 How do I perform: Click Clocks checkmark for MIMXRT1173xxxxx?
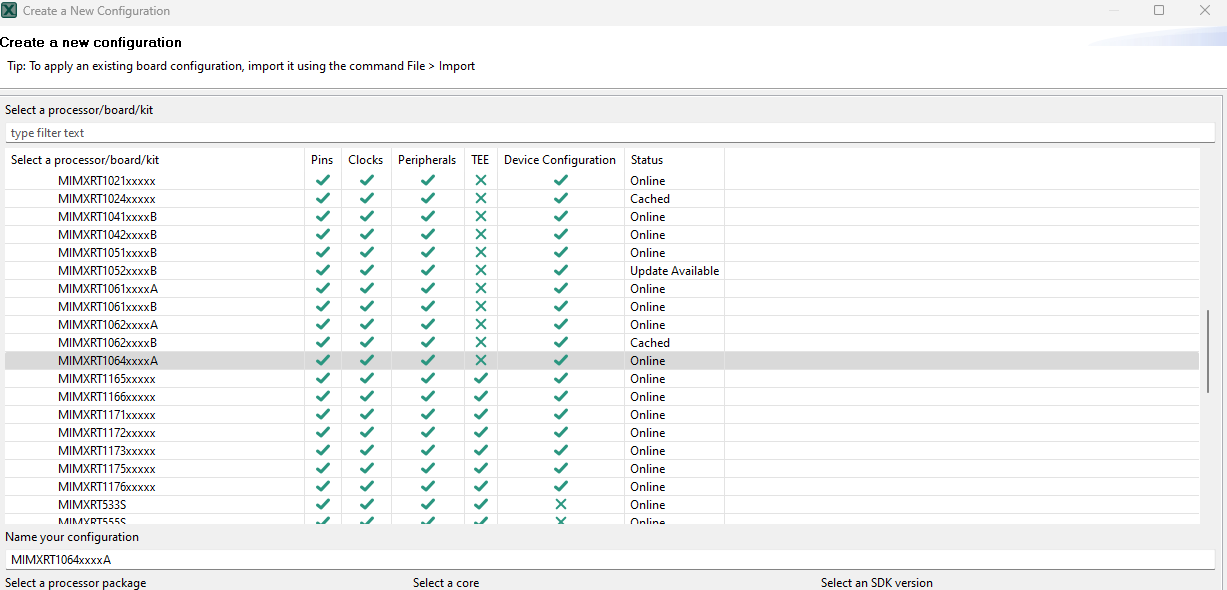click(x=366, y=451)
